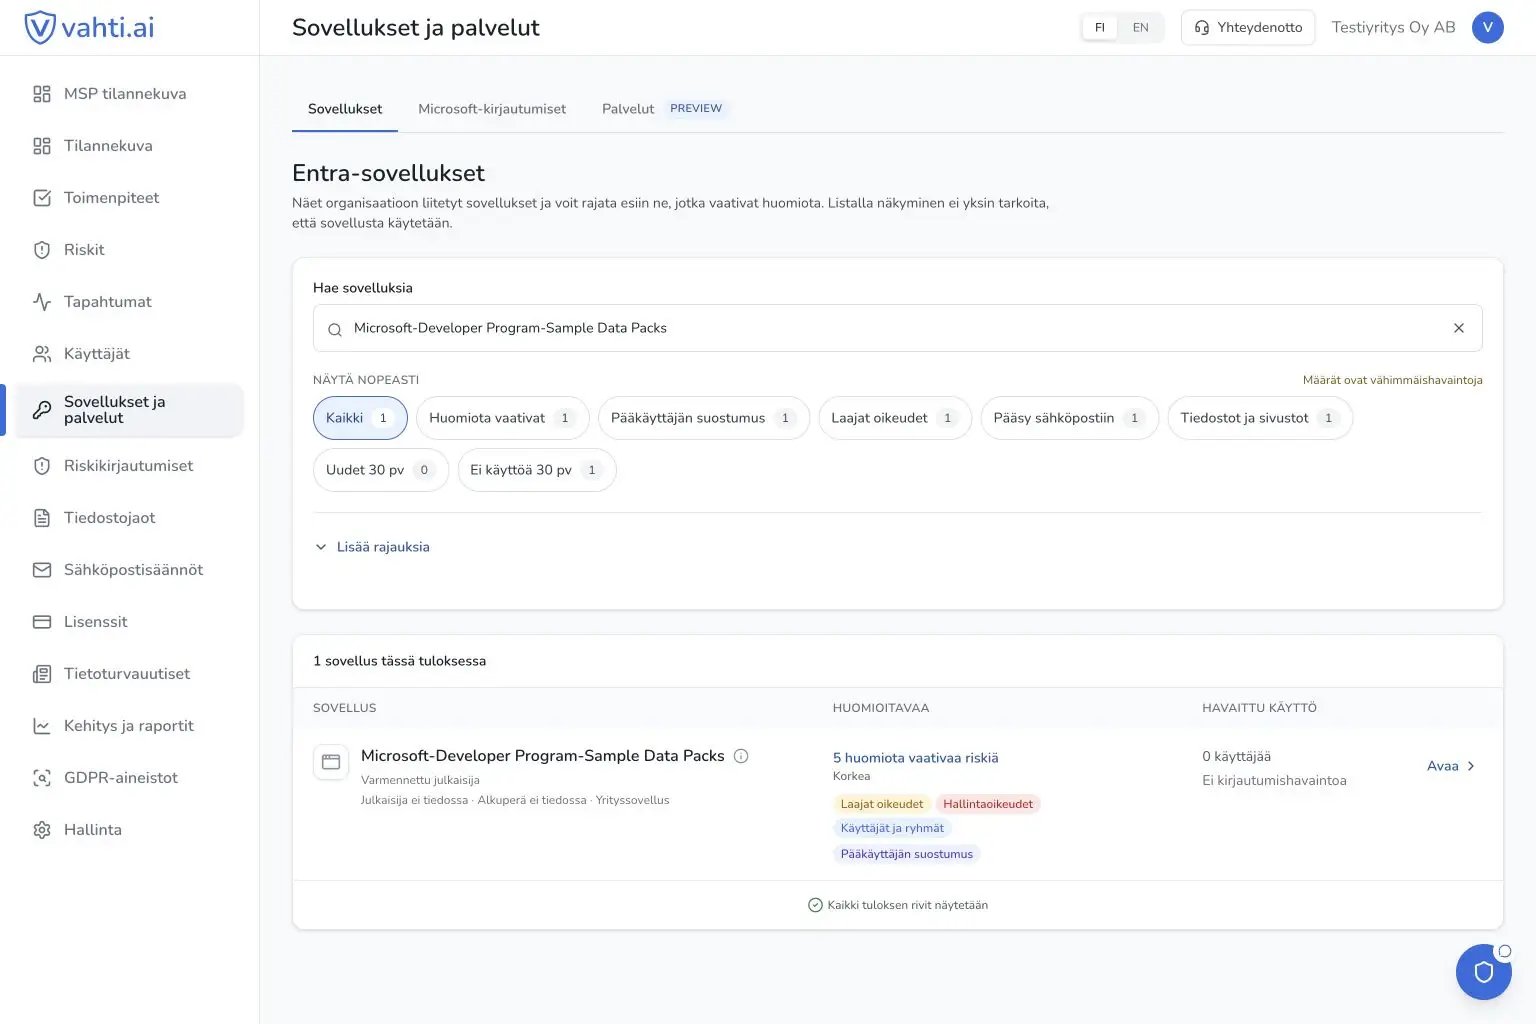Click the 5 huomiota vaativaa riskiä link
Screen dimensions: 1536x1024
coord(916,758)
